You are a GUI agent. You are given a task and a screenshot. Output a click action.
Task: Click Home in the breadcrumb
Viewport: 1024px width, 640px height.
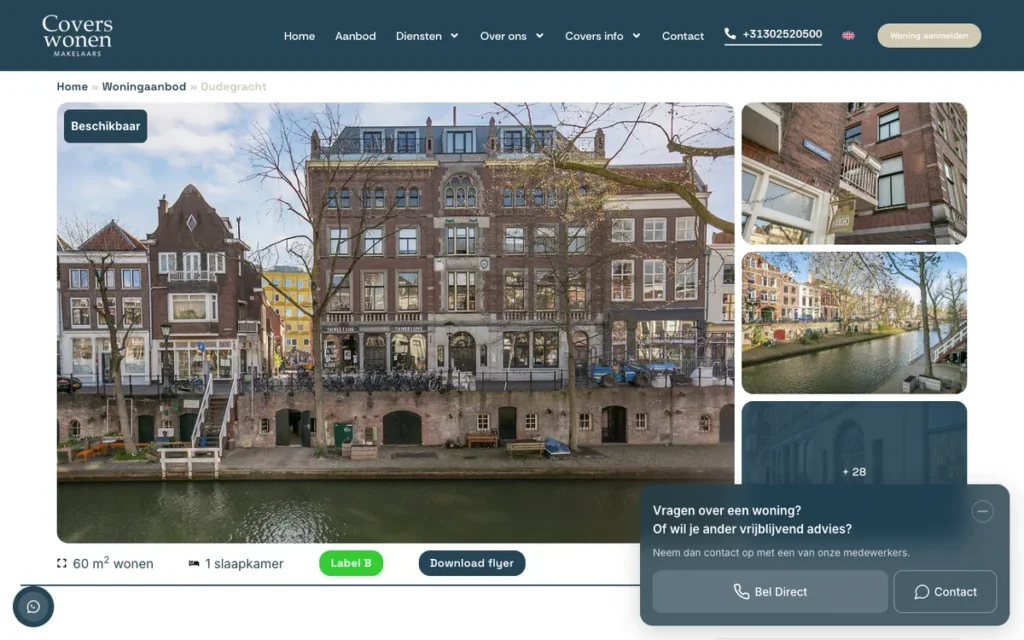pos(72,86)
